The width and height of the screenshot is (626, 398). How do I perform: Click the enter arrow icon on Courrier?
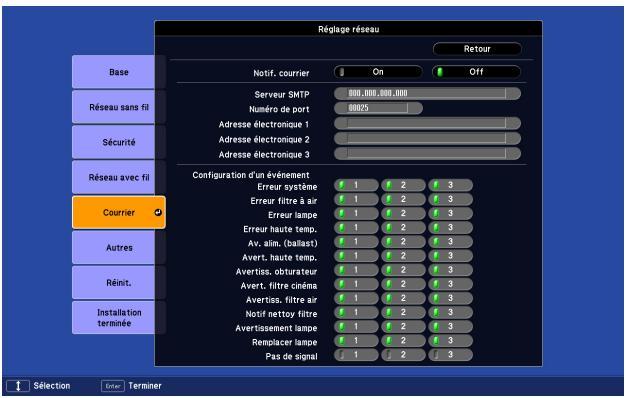[158, 212]
